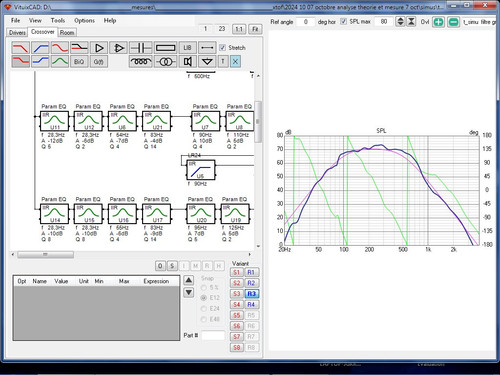Select variant S5
The width and height of the screenshot is (500, 375).
pos(237,315)
